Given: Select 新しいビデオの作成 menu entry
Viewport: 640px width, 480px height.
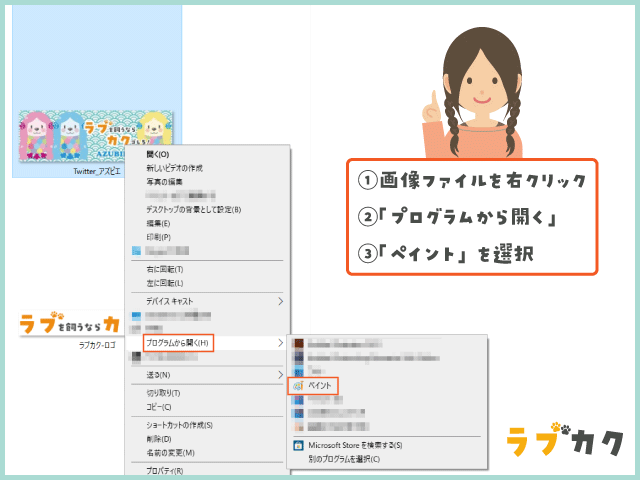Looking at the screenshot, I should (174, 168).
